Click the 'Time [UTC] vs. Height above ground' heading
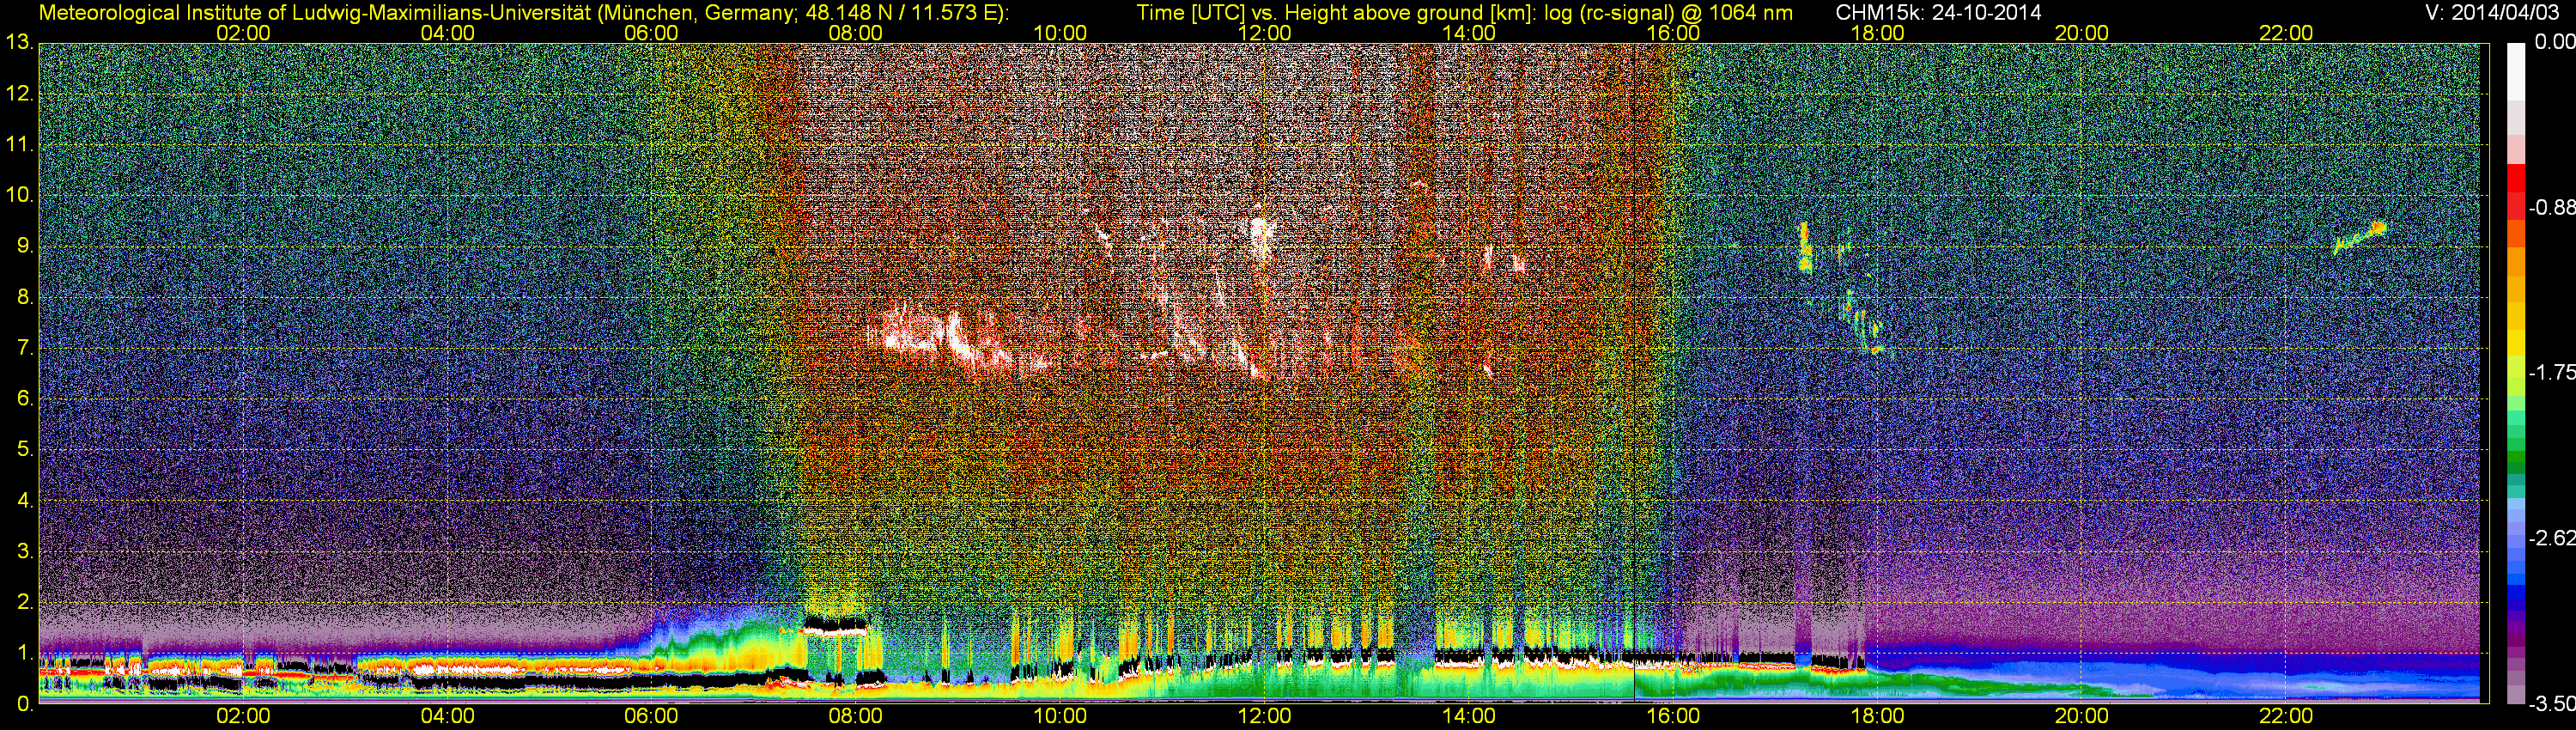The image size is (2576, 730). coord(1464,13)
